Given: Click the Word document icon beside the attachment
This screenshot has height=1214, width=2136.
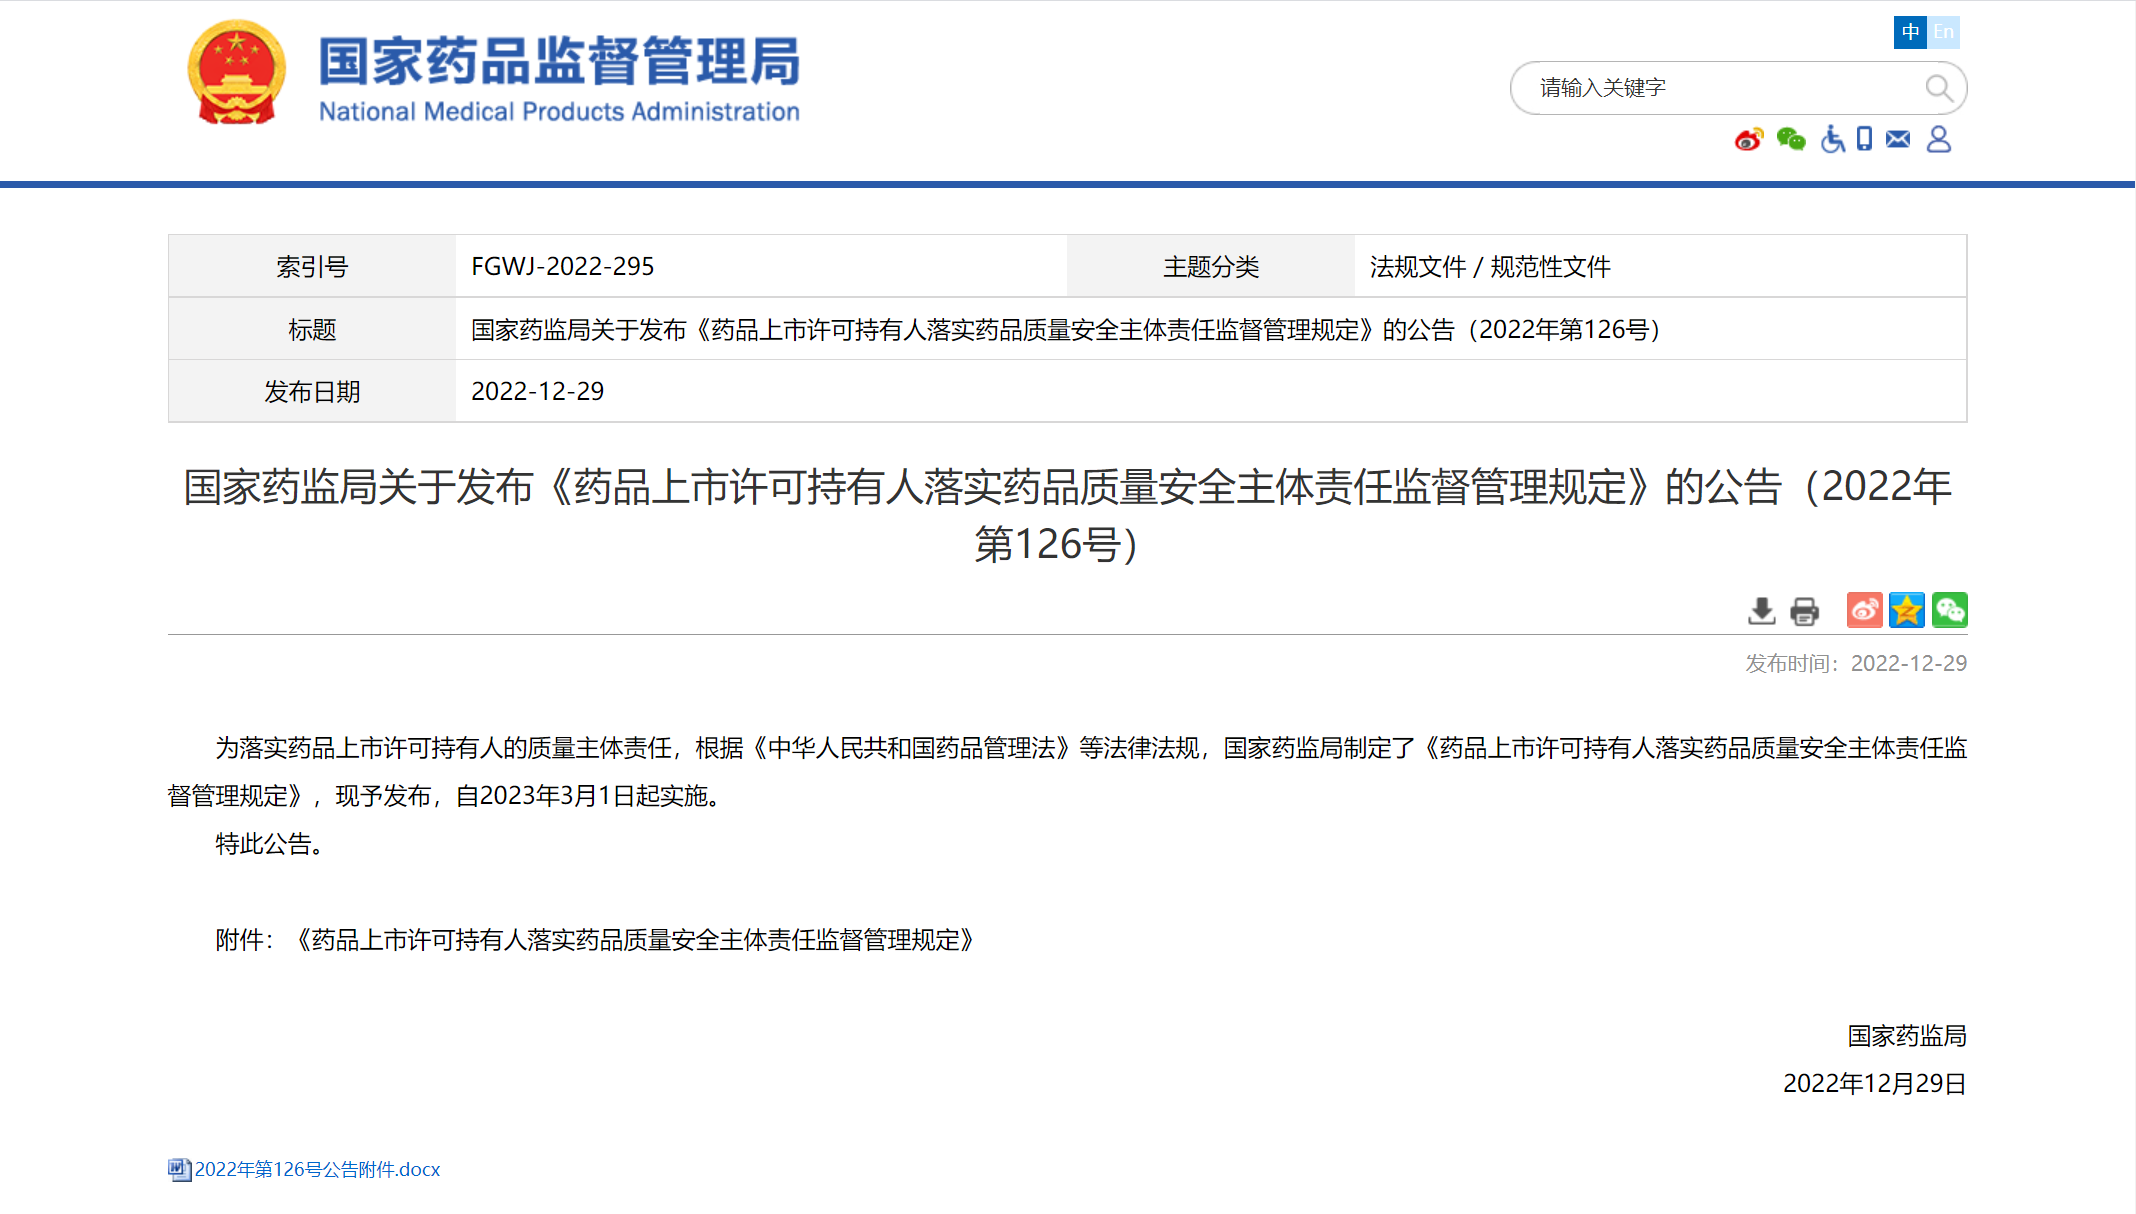Looking at the screenshot, I should coord(179,1169).
